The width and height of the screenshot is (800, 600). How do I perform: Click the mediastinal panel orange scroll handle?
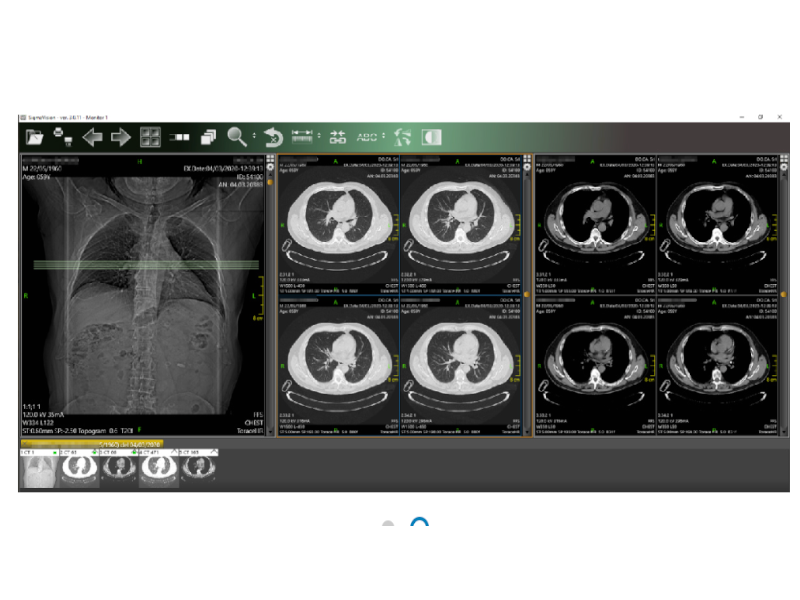coord(784,294)
